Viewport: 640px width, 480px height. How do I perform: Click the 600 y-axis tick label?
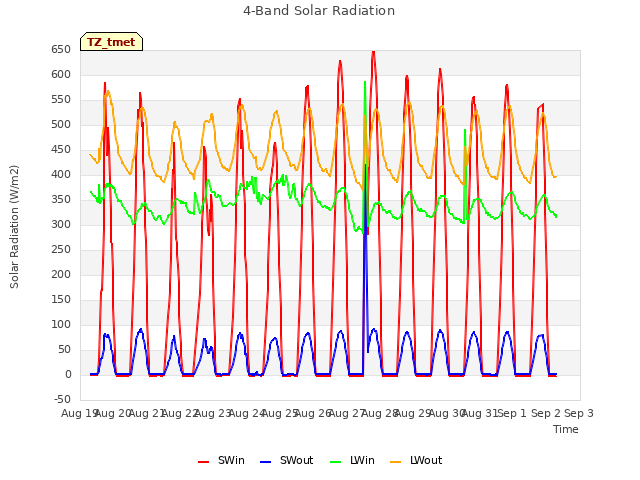point(61,74)
